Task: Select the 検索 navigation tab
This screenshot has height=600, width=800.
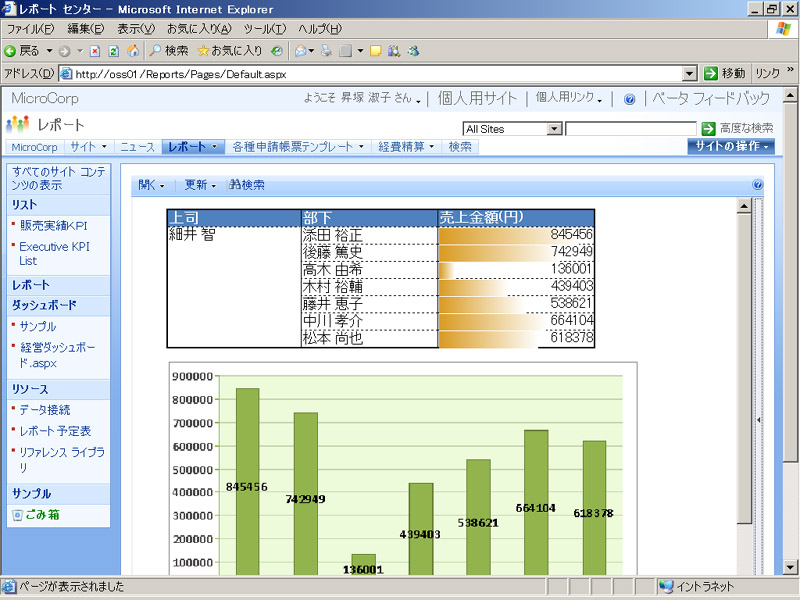Action: pos(460,147)
